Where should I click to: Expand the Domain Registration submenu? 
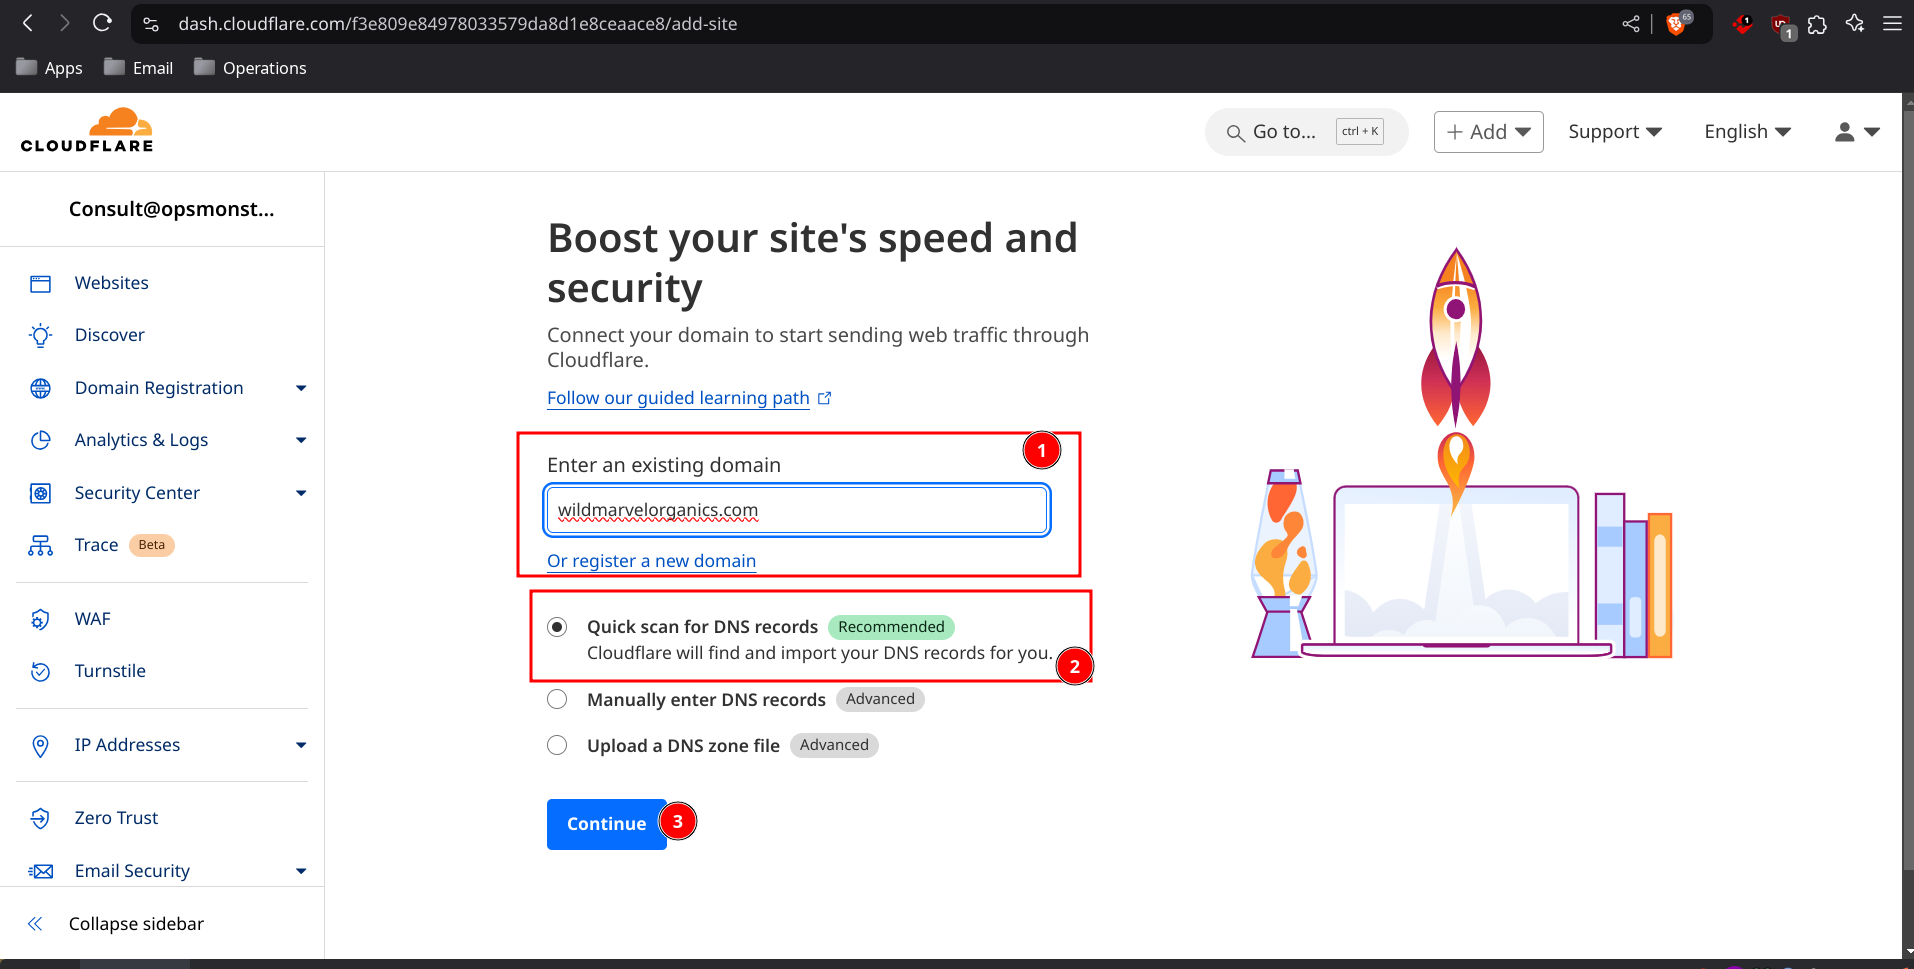click(301, 389)
